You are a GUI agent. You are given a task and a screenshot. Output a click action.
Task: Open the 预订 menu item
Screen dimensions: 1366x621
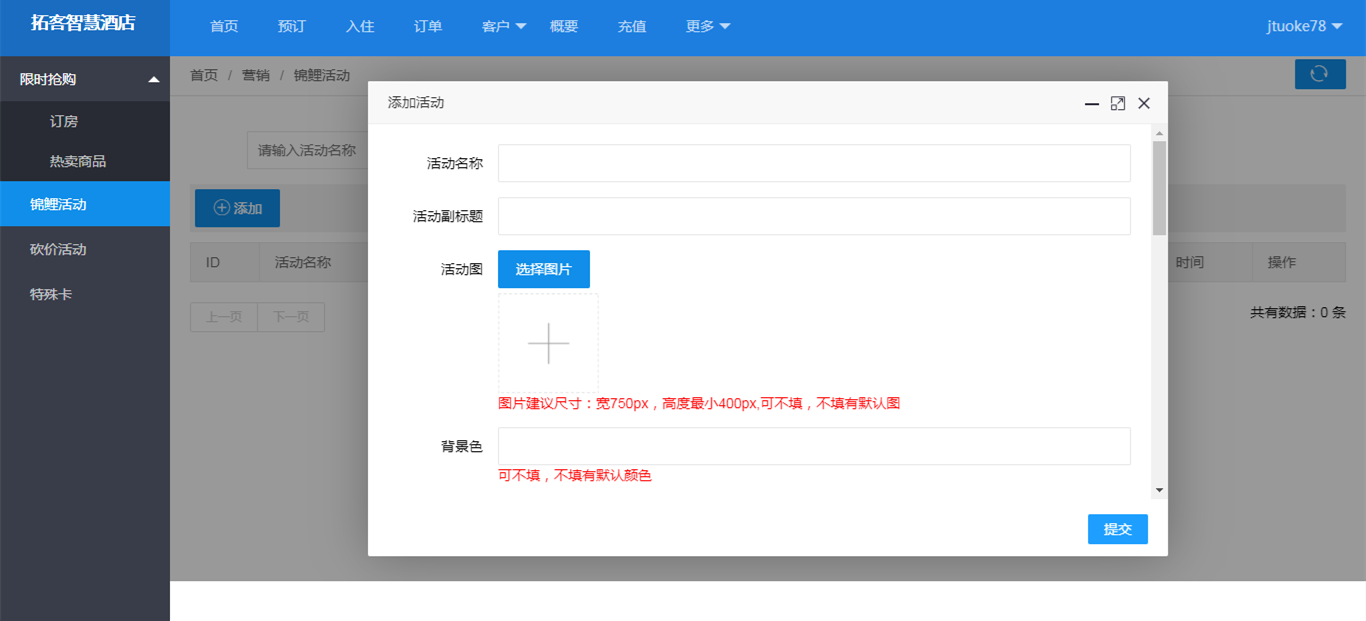pos(292,27)
